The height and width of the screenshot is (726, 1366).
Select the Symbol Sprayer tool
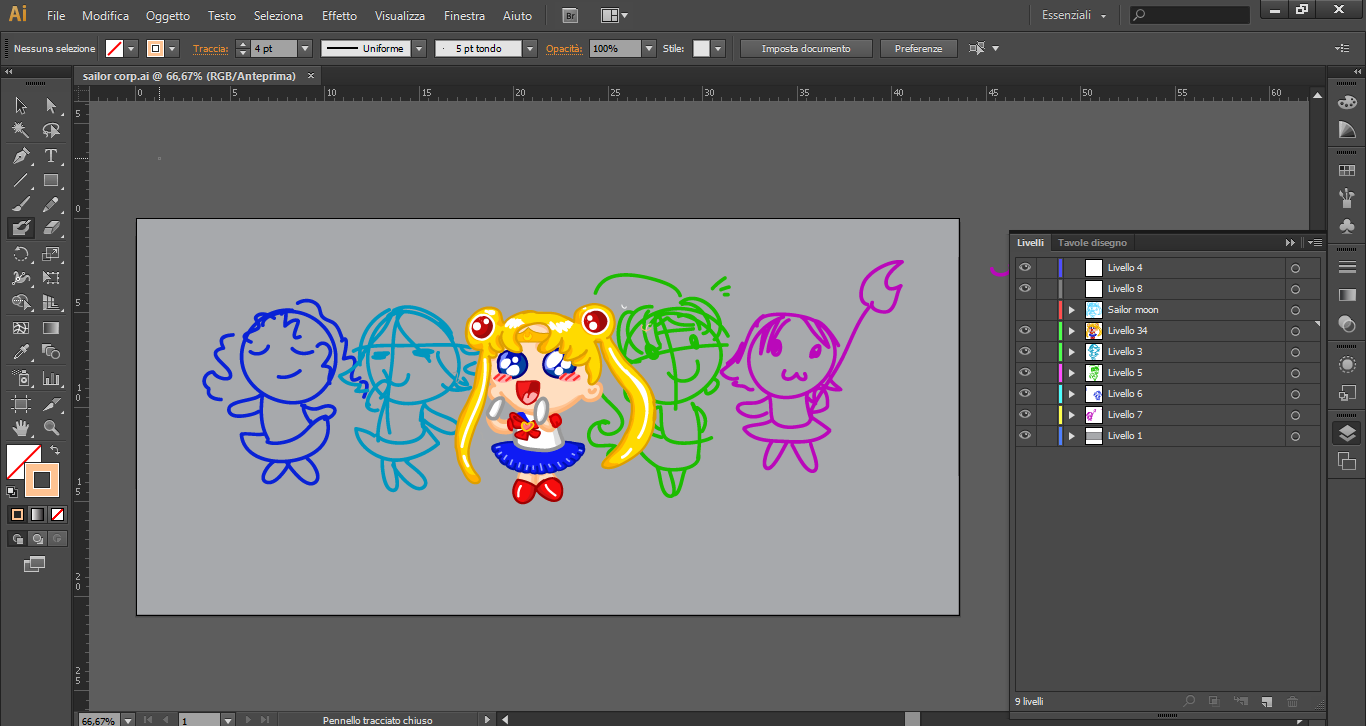coord(21,378)
